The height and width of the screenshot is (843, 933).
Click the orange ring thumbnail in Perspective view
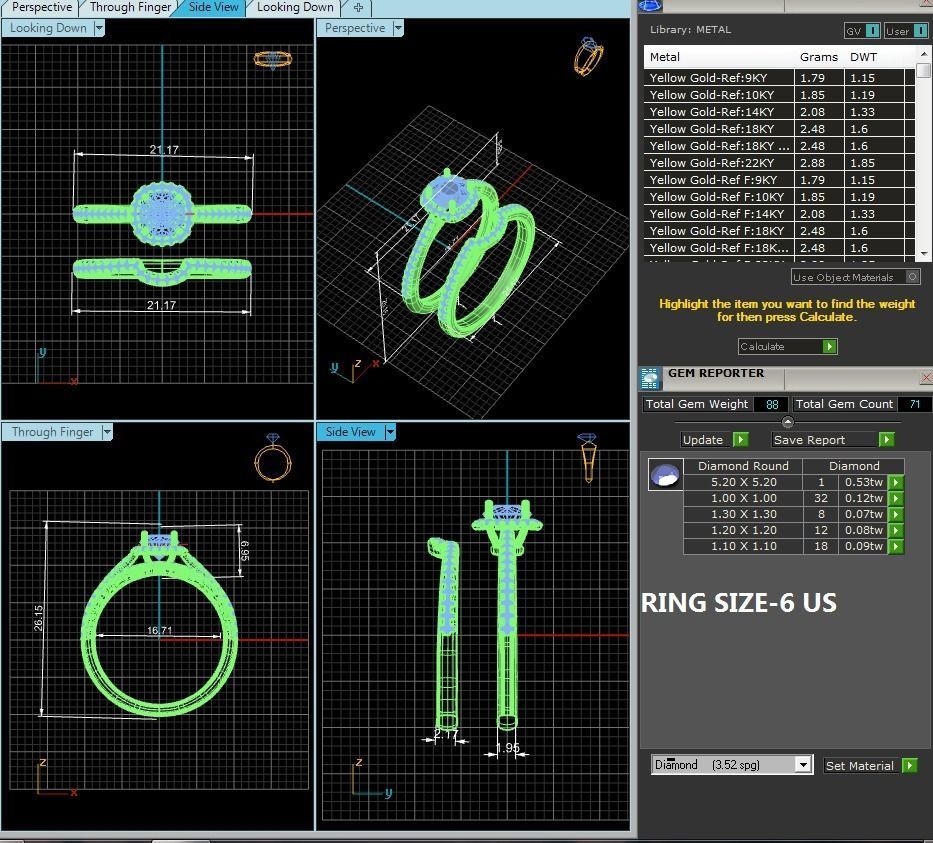click(588, 57)
